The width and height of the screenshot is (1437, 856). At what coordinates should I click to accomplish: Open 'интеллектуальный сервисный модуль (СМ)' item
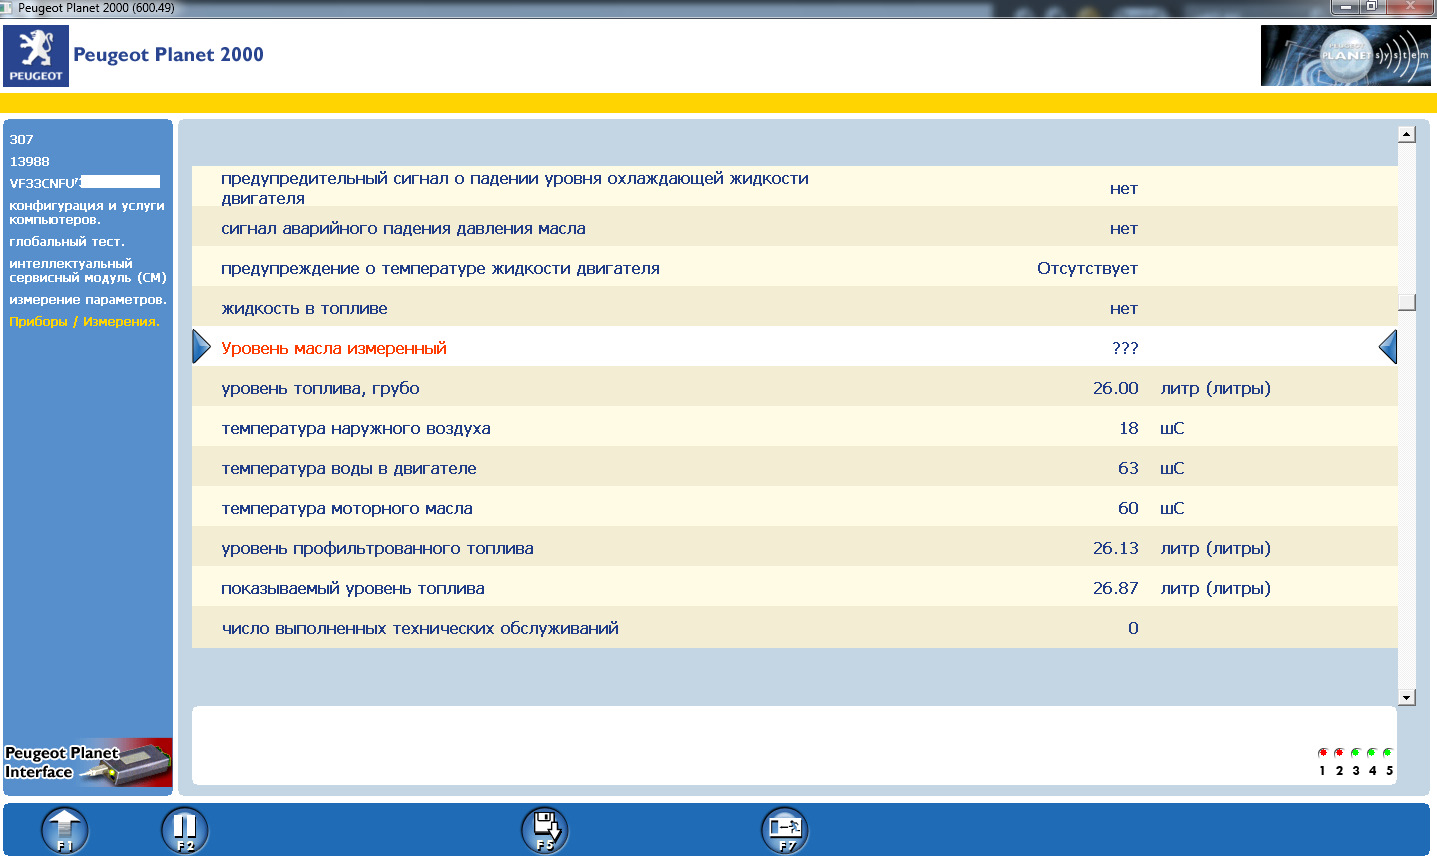point(88,270)
